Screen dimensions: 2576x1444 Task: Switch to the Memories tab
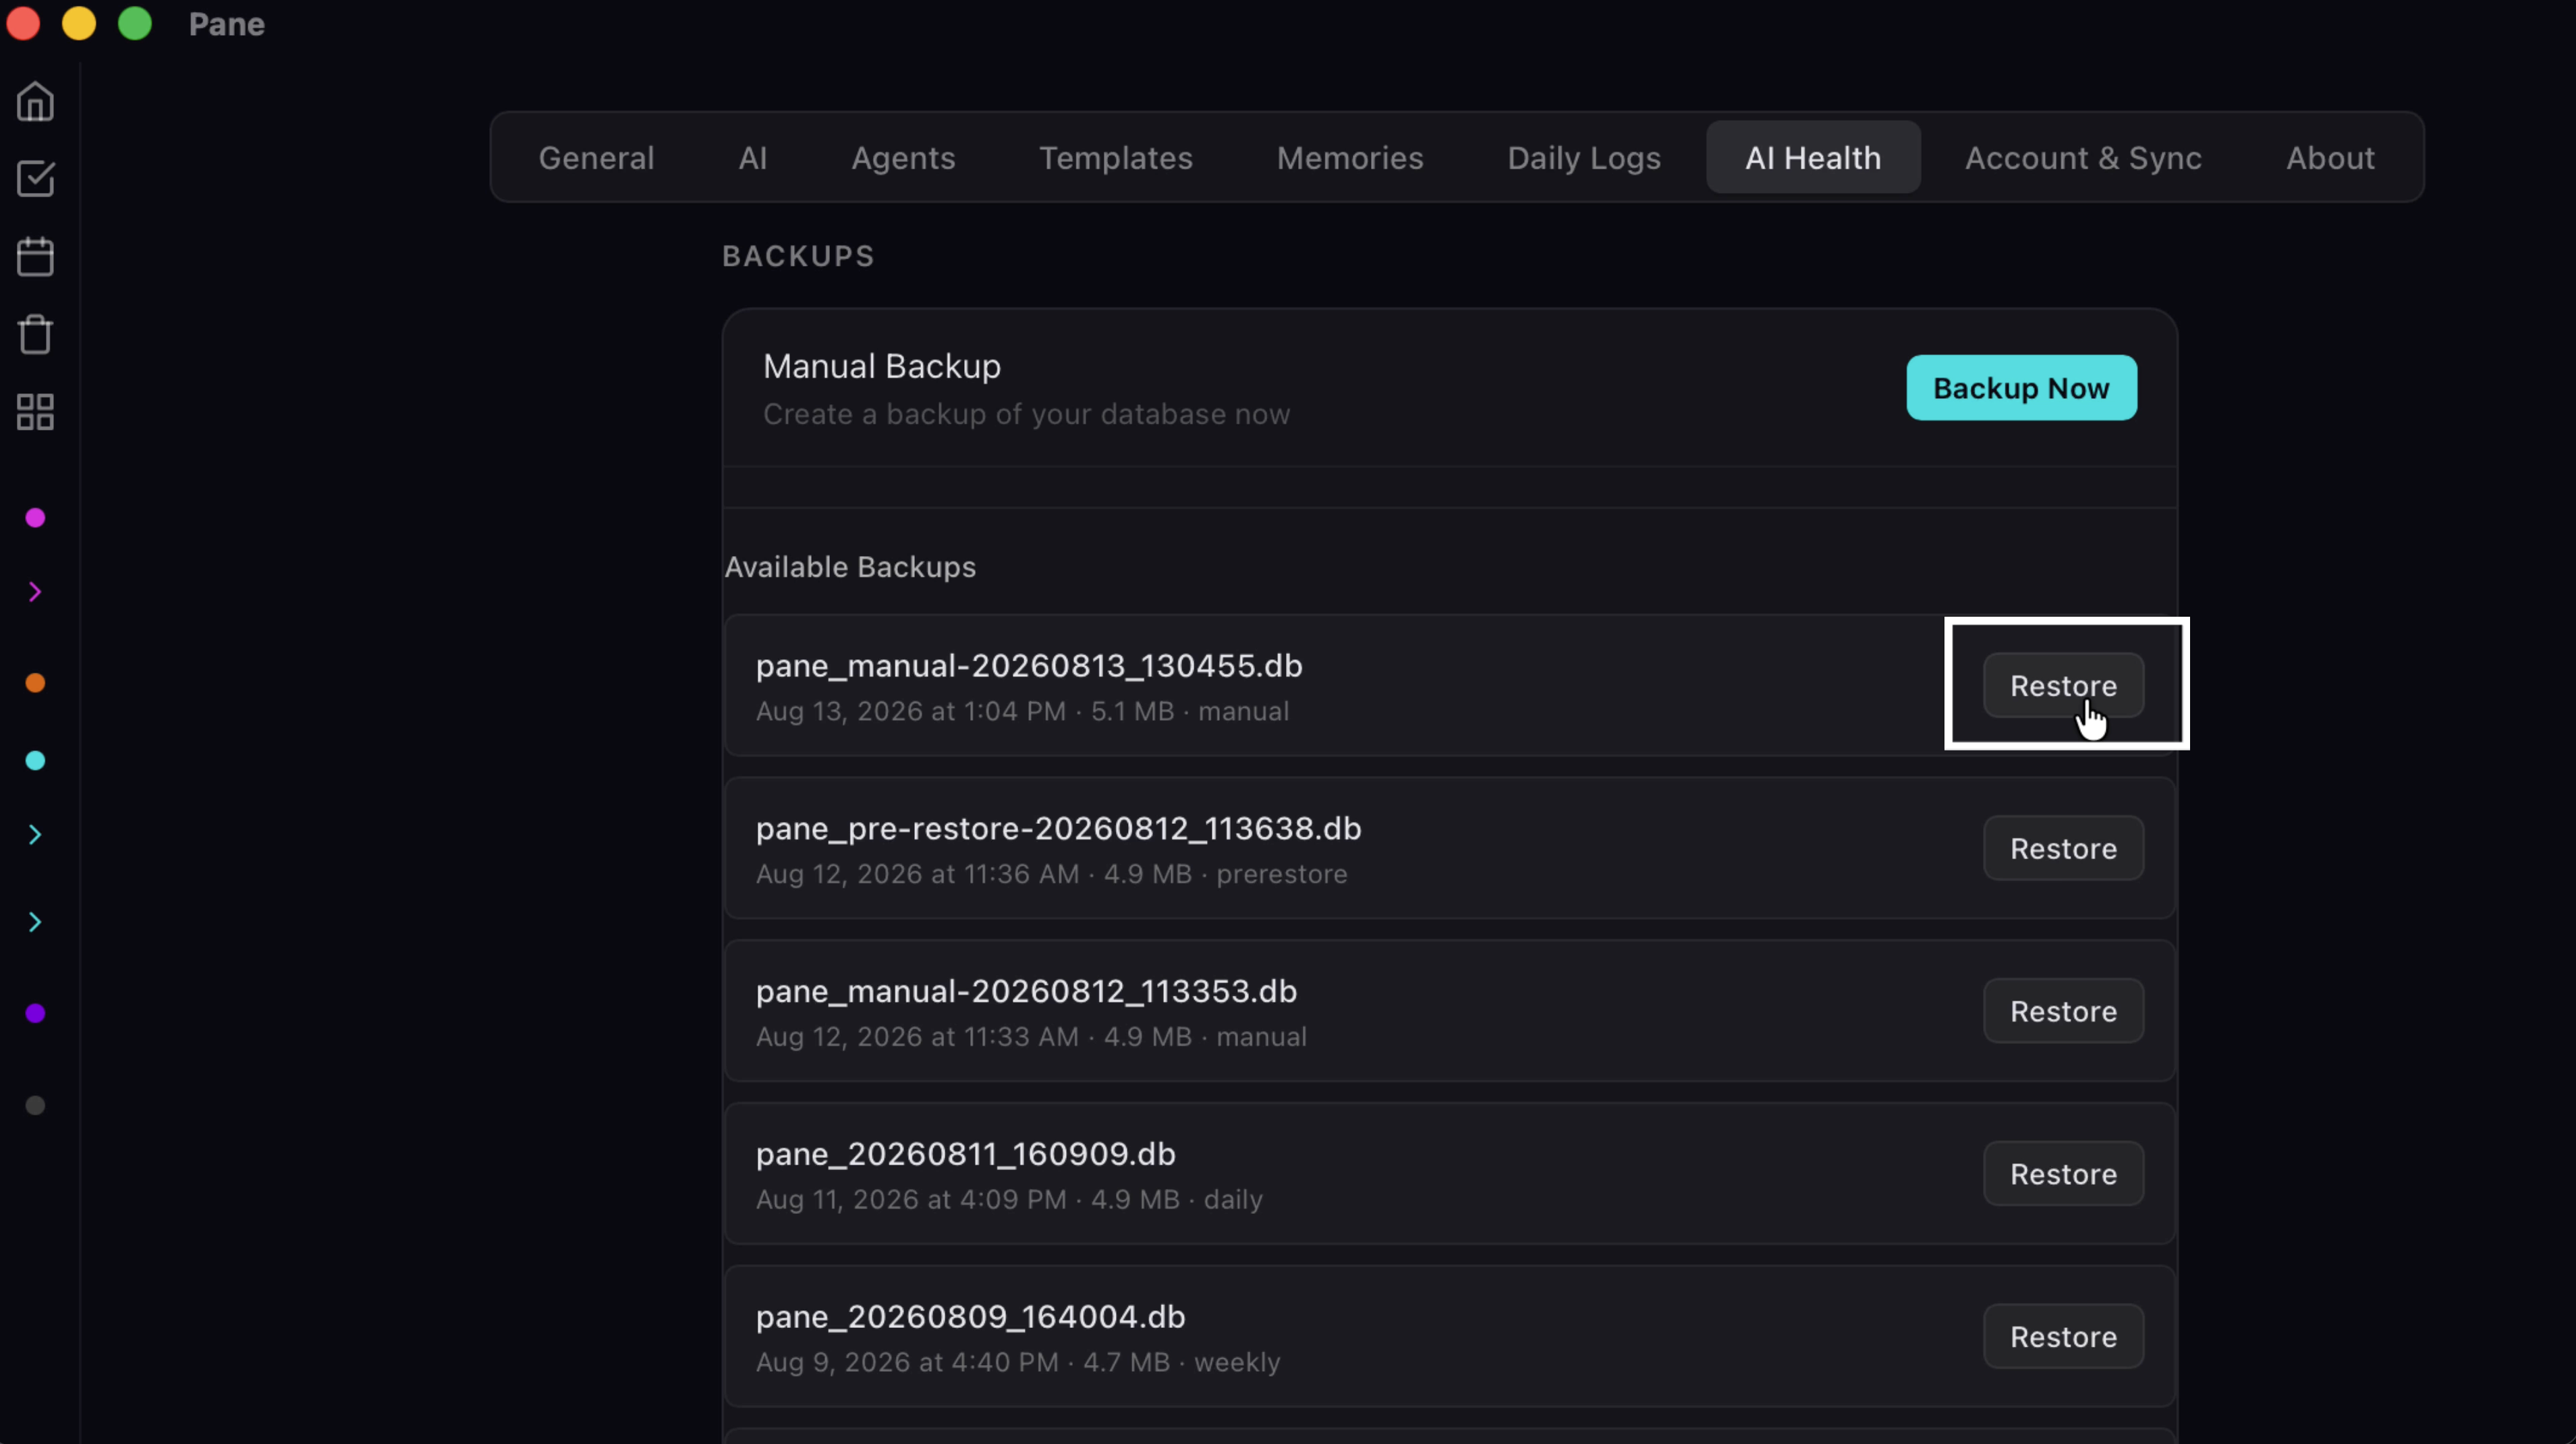coord(1350,158)
